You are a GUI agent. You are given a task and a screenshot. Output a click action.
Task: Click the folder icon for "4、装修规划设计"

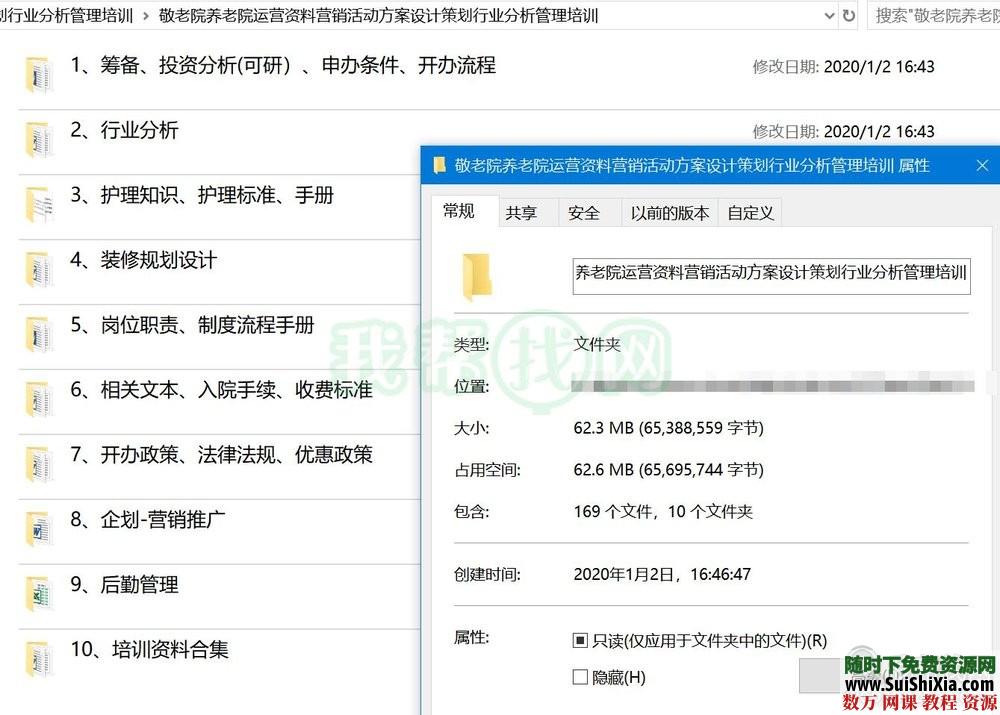[x=39, y=269]
